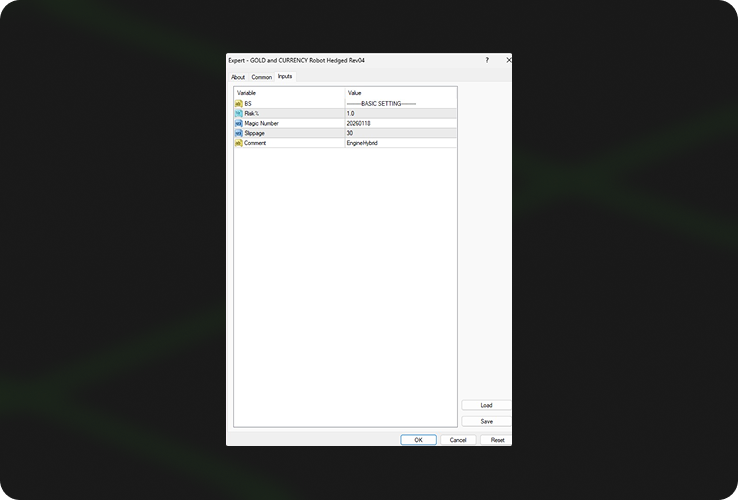The height and width of the screenshot is (500, 738).
Task: Switch to the About tab
Action: (x=238, y=77)
